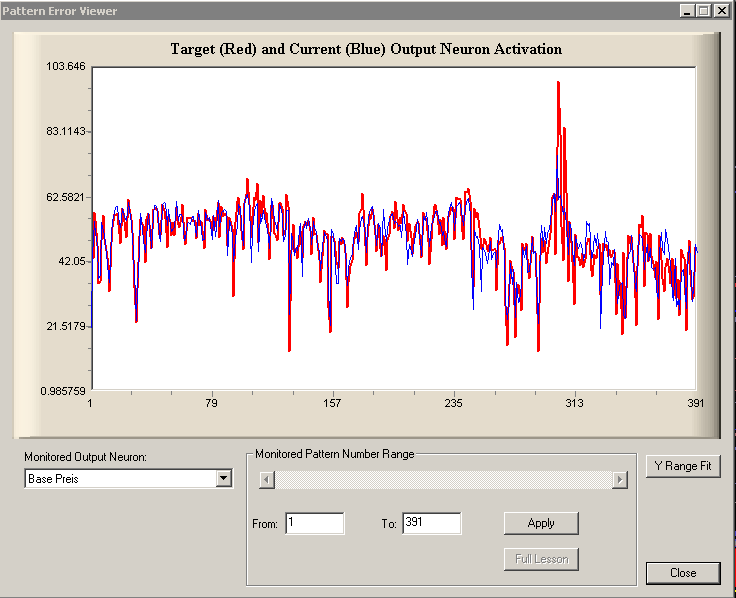Viewport: 736px width, 598px height.
Task: Click the Full Lesson button
Action: click(541, 559)
